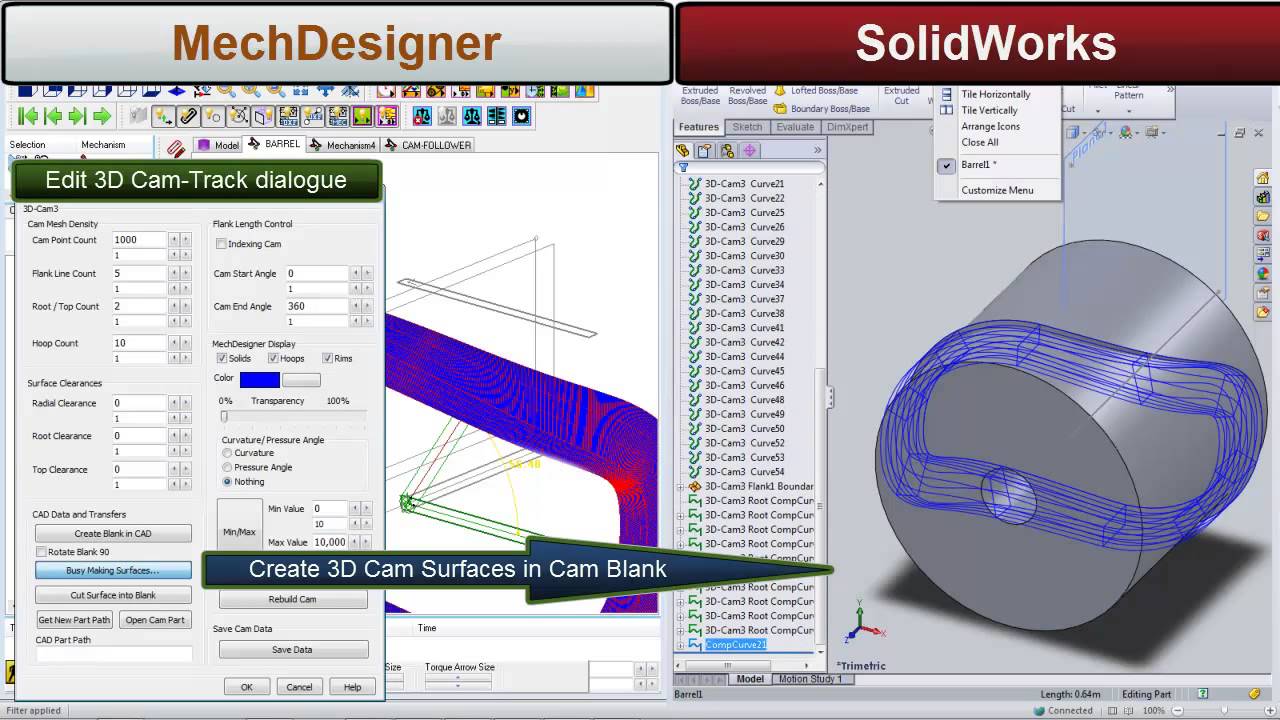Toggle the Rims display checkbox
Screen dimensions: 1280x720
click(327, 358)
